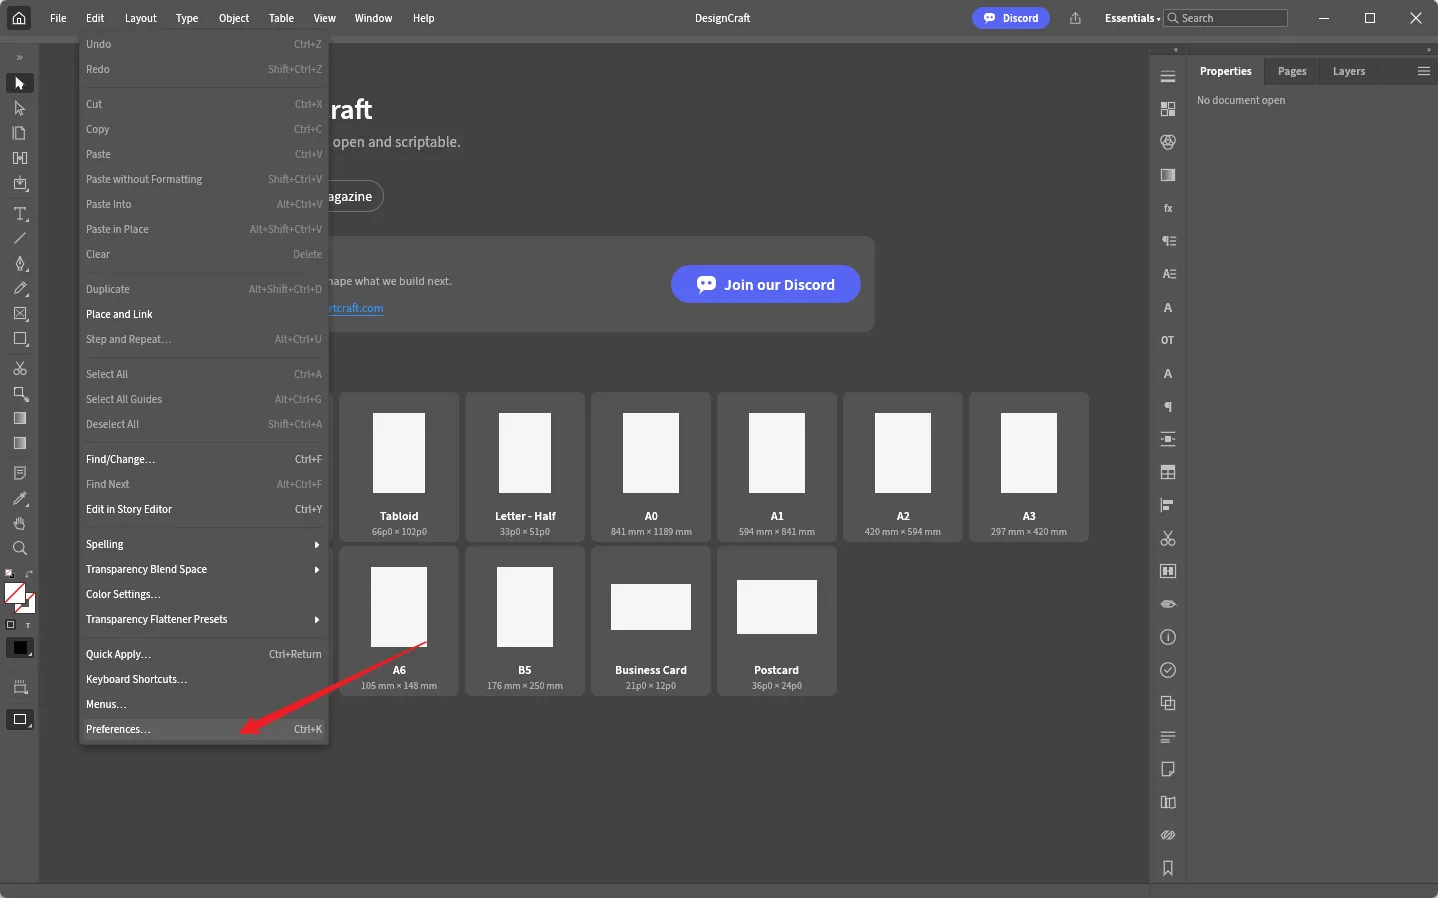Swap fill and stroke arrow

pos(29,574)
